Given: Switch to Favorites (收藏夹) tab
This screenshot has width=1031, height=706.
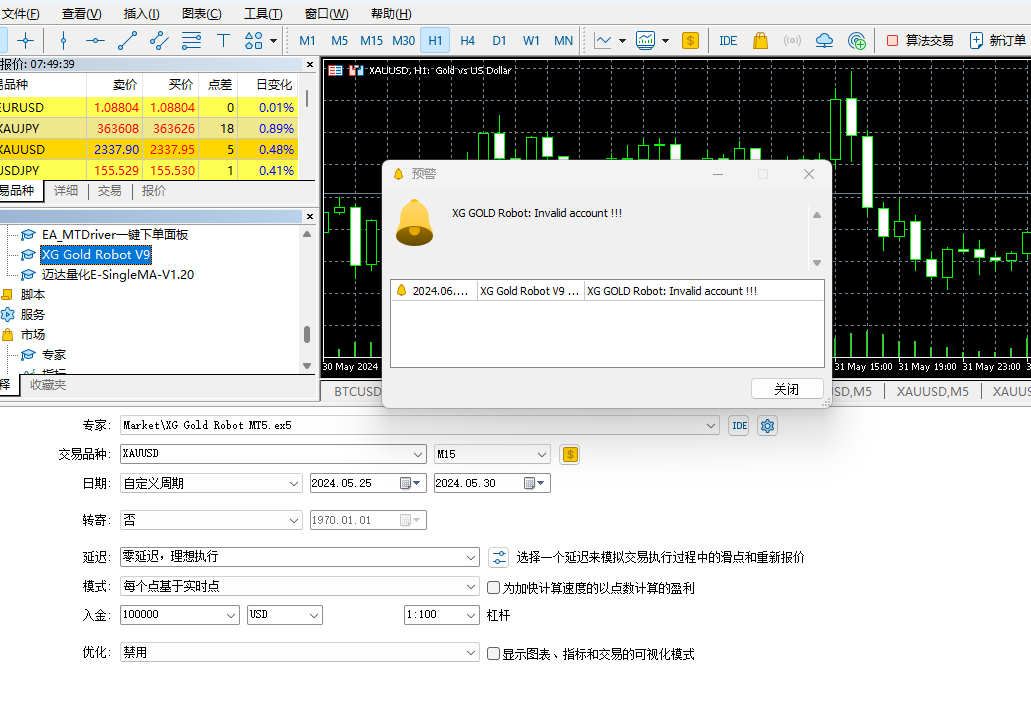Looking at the screenshot, I should coord(48,385).
